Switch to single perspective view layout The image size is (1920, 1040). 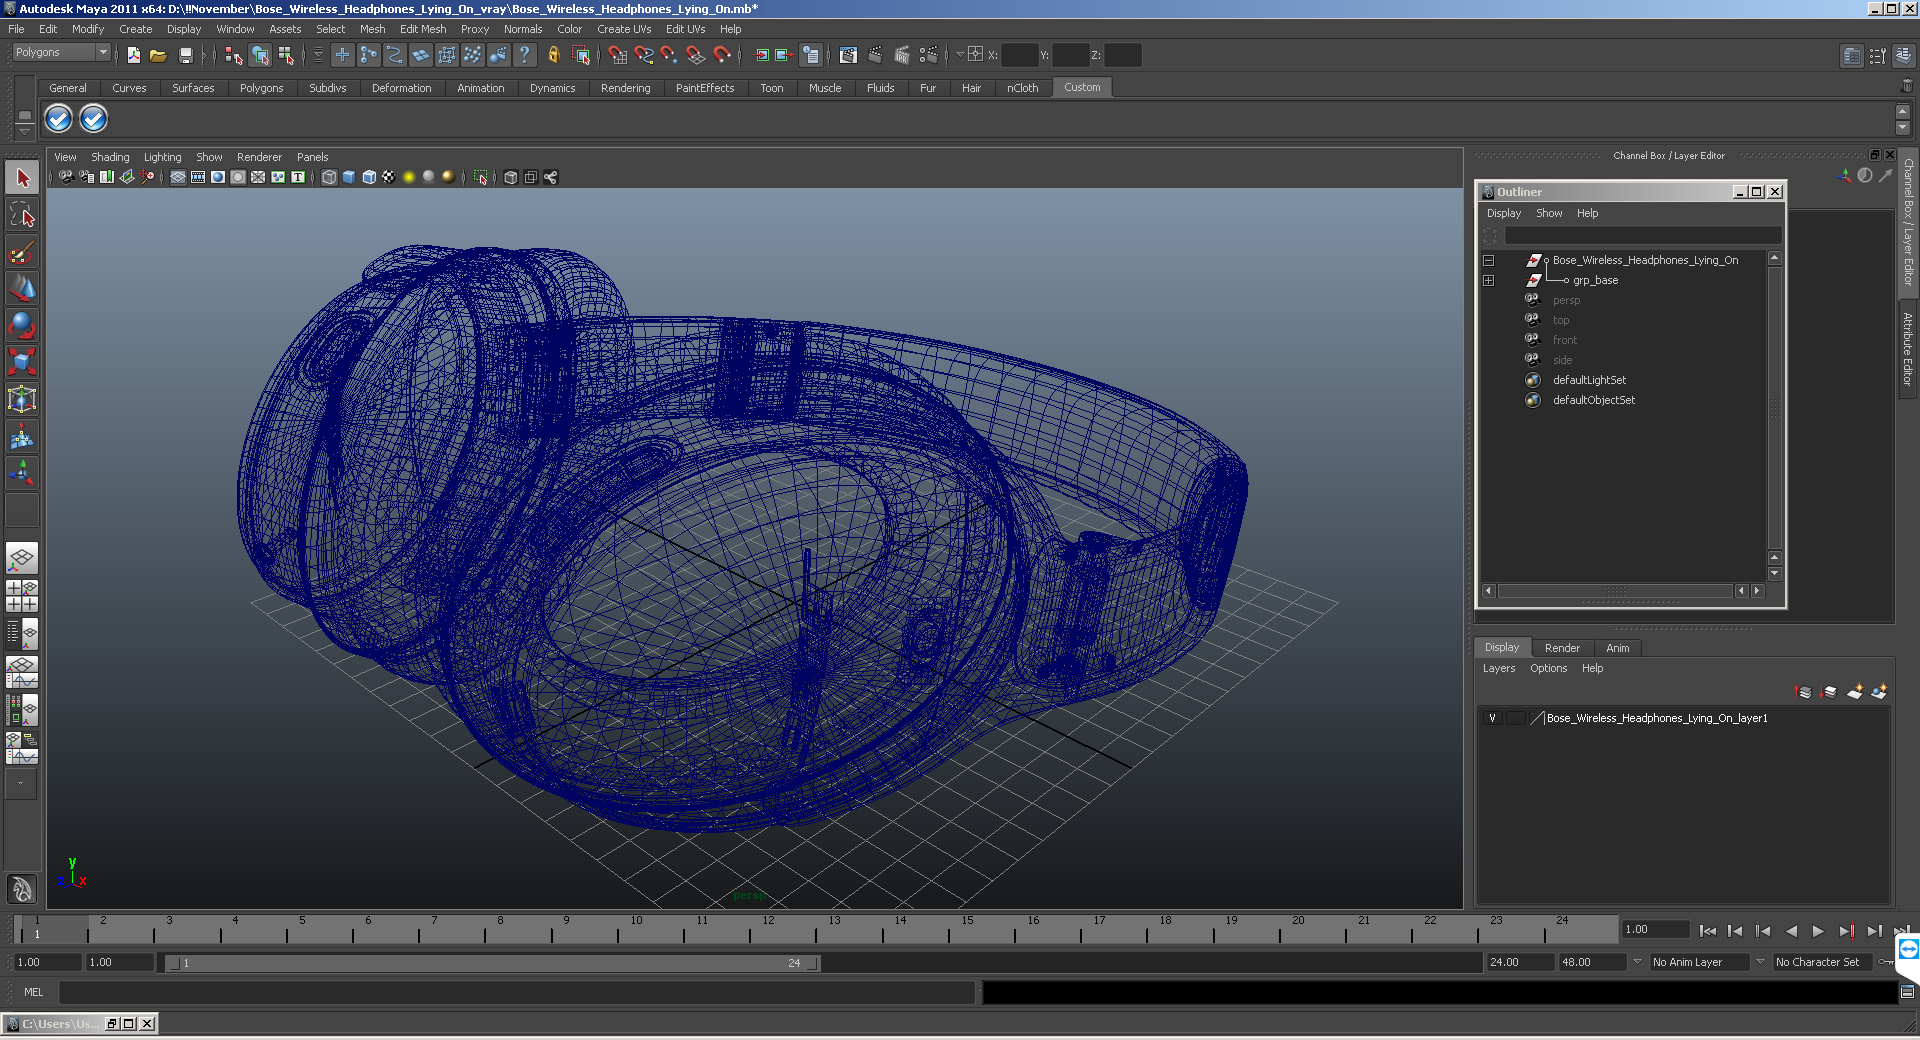(22, 558)
